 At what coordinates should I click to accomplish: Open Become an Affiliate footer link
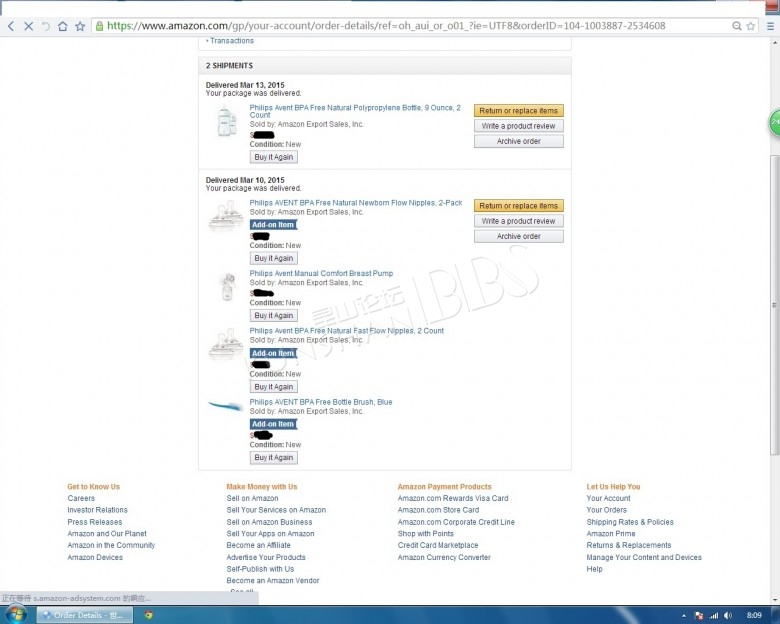pyautogui.click(x=258, y=545)
